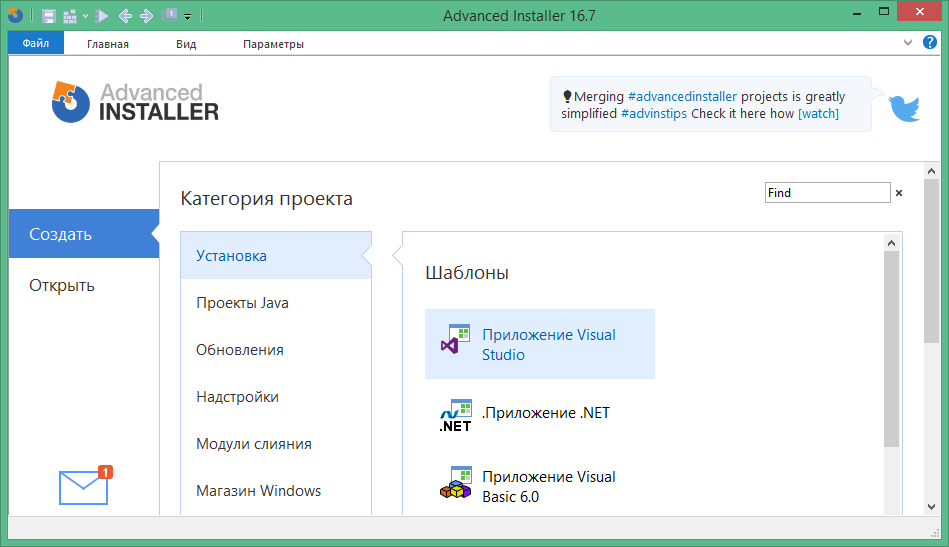Open the Параметры ribbon tab
Viewport: 949px width, 547px height.
[x=273, y=44]
